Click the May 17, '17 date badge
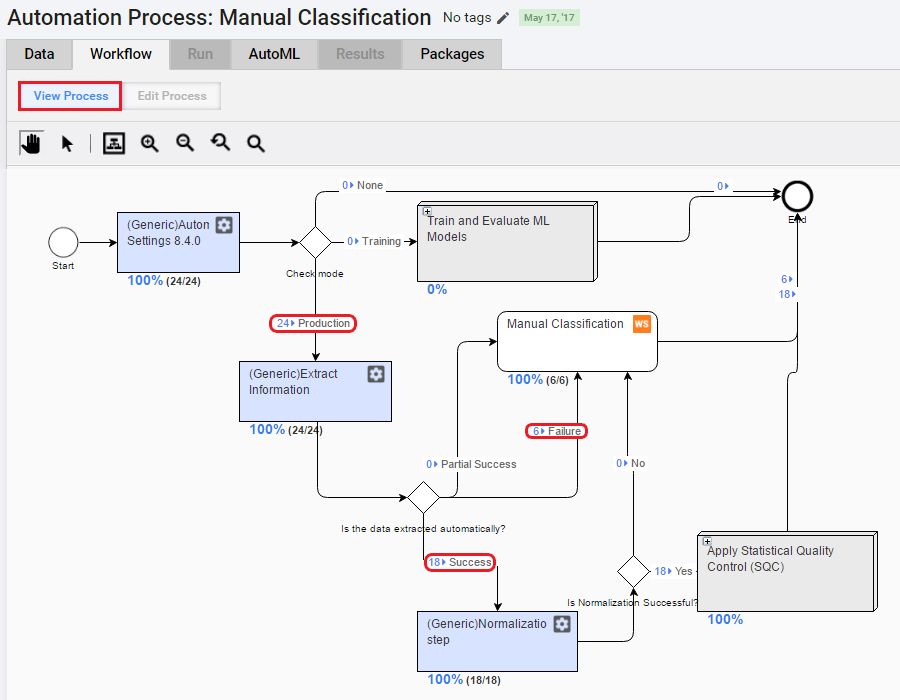The width and height of the screenshot is (900, 700). 549,18
